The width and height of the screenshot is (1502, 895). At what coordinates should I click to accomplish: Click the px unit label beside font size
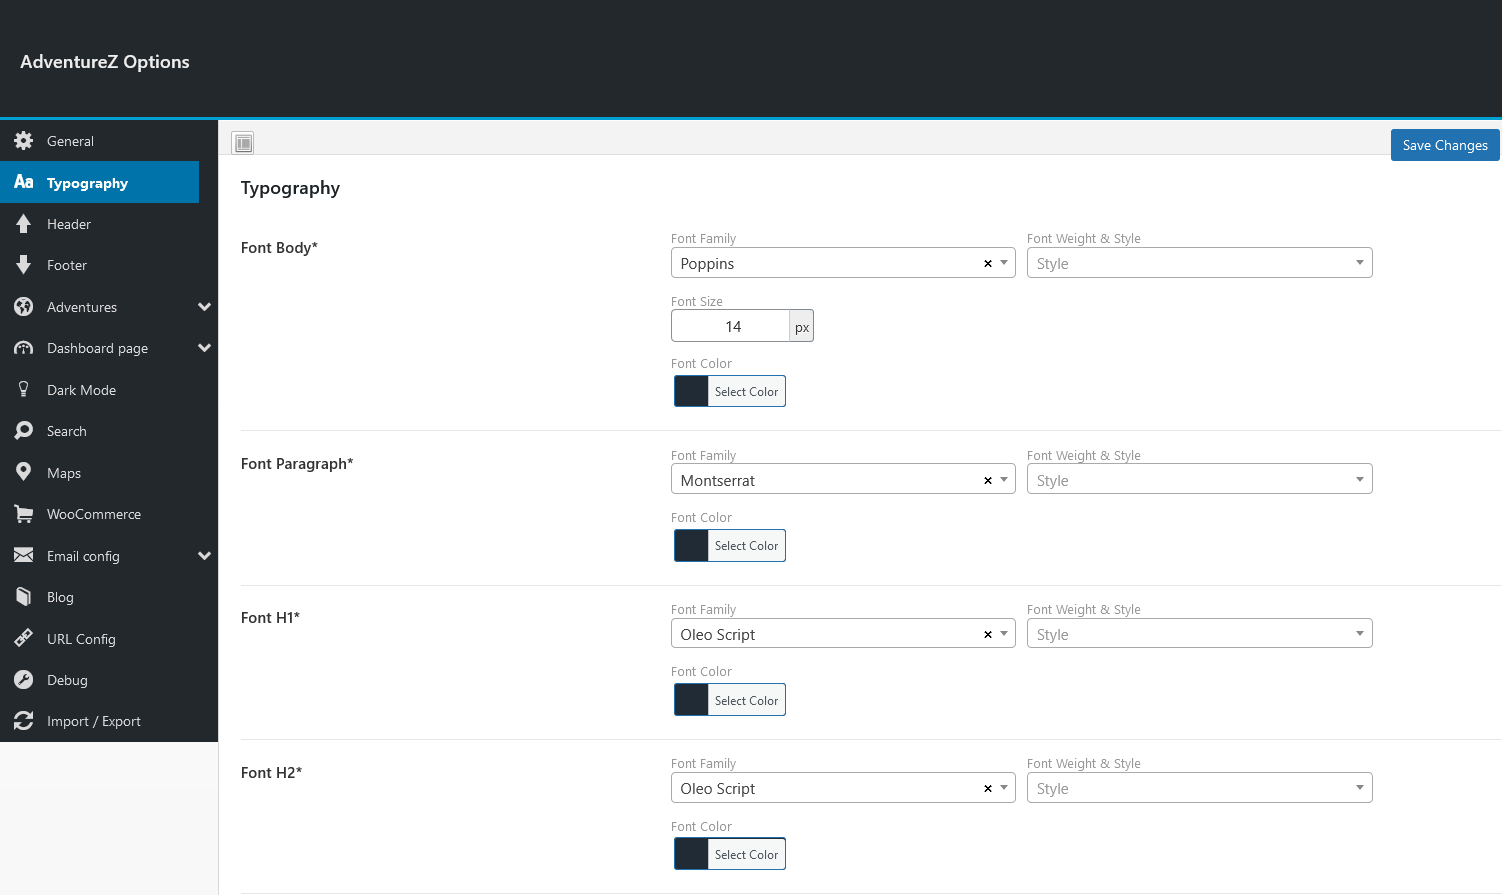point(802,326)
